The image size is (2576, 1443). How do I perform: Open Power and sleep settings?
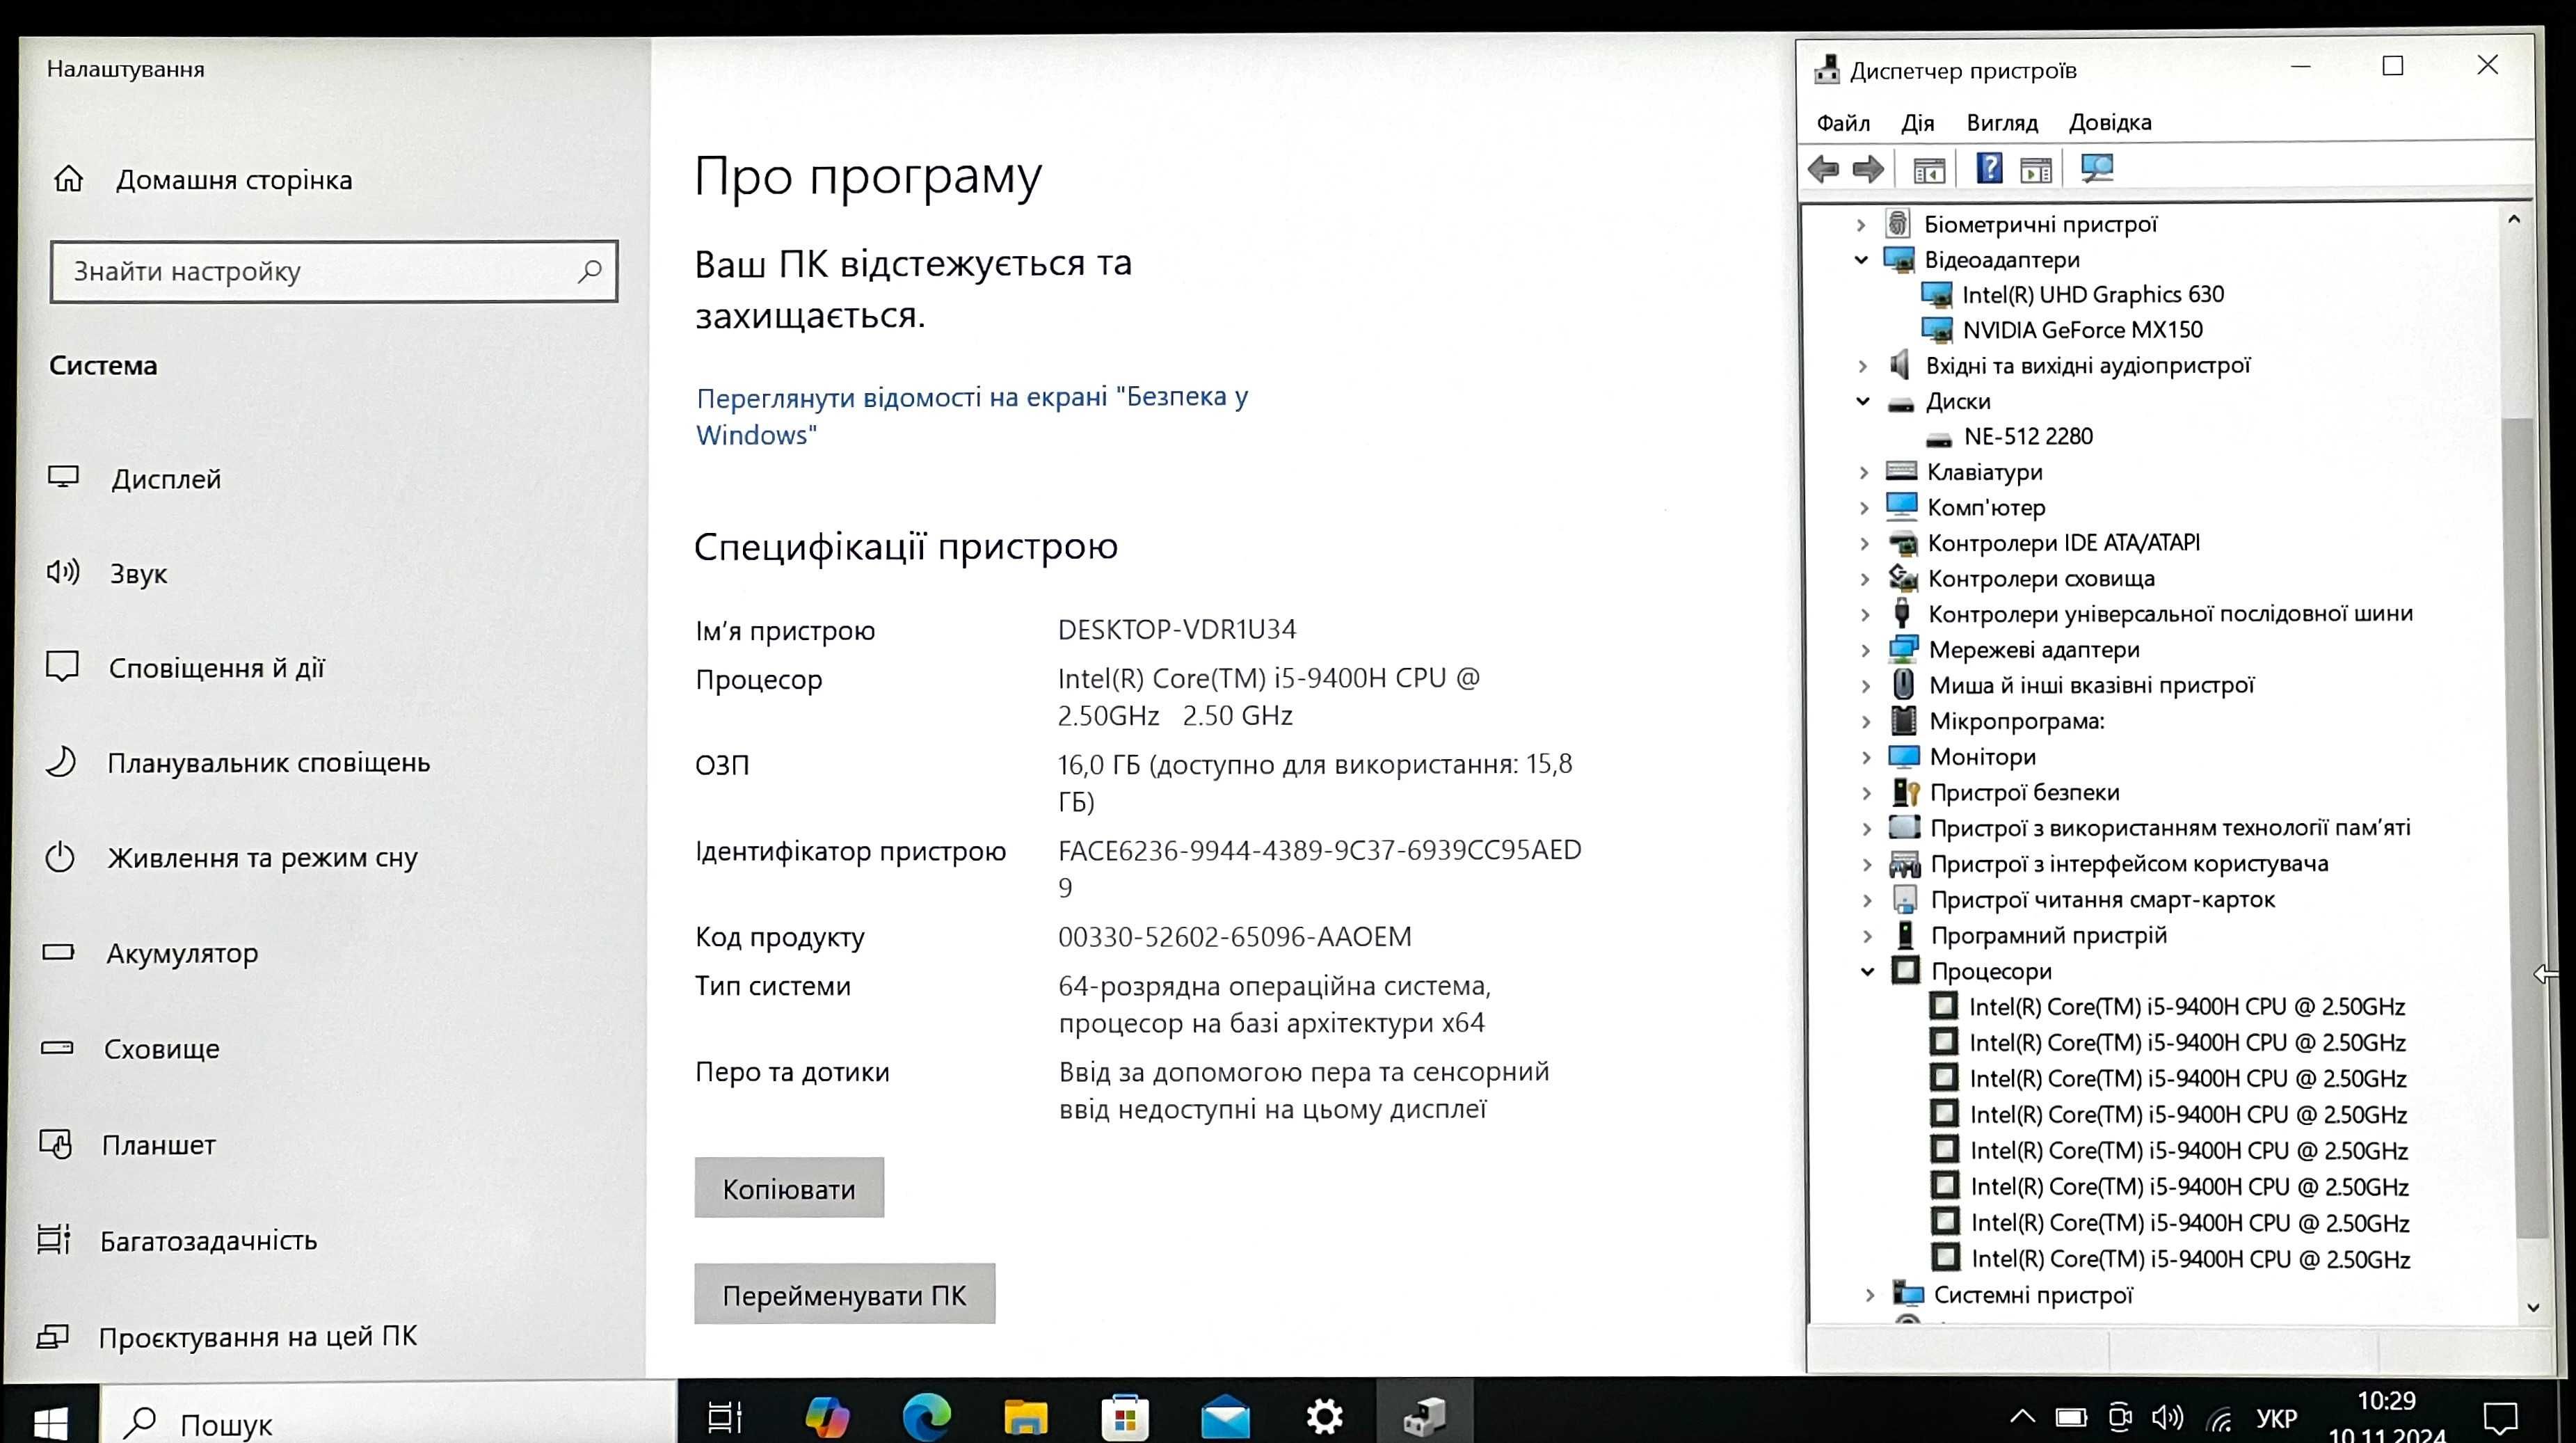coord(231,857)
